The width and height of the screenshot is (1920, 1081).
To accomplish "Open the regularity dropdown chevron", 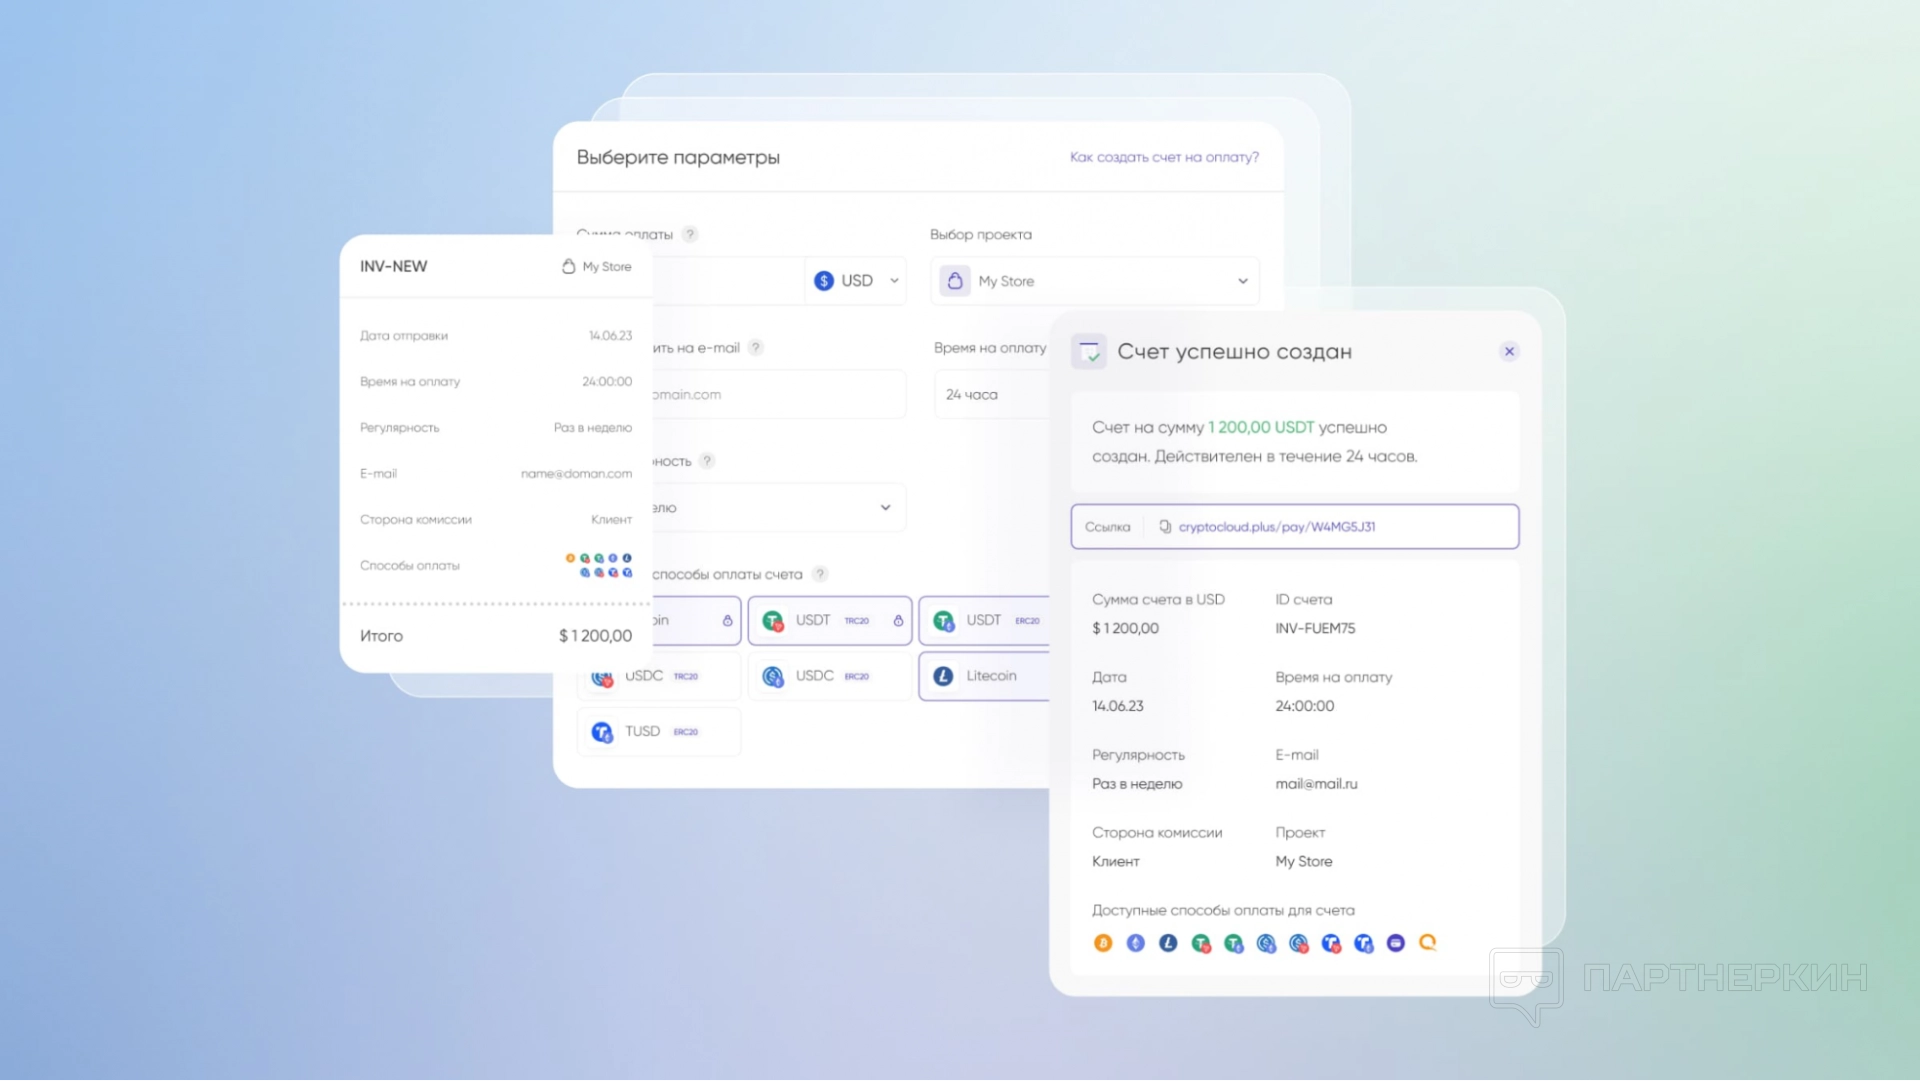I will point(885,508).
